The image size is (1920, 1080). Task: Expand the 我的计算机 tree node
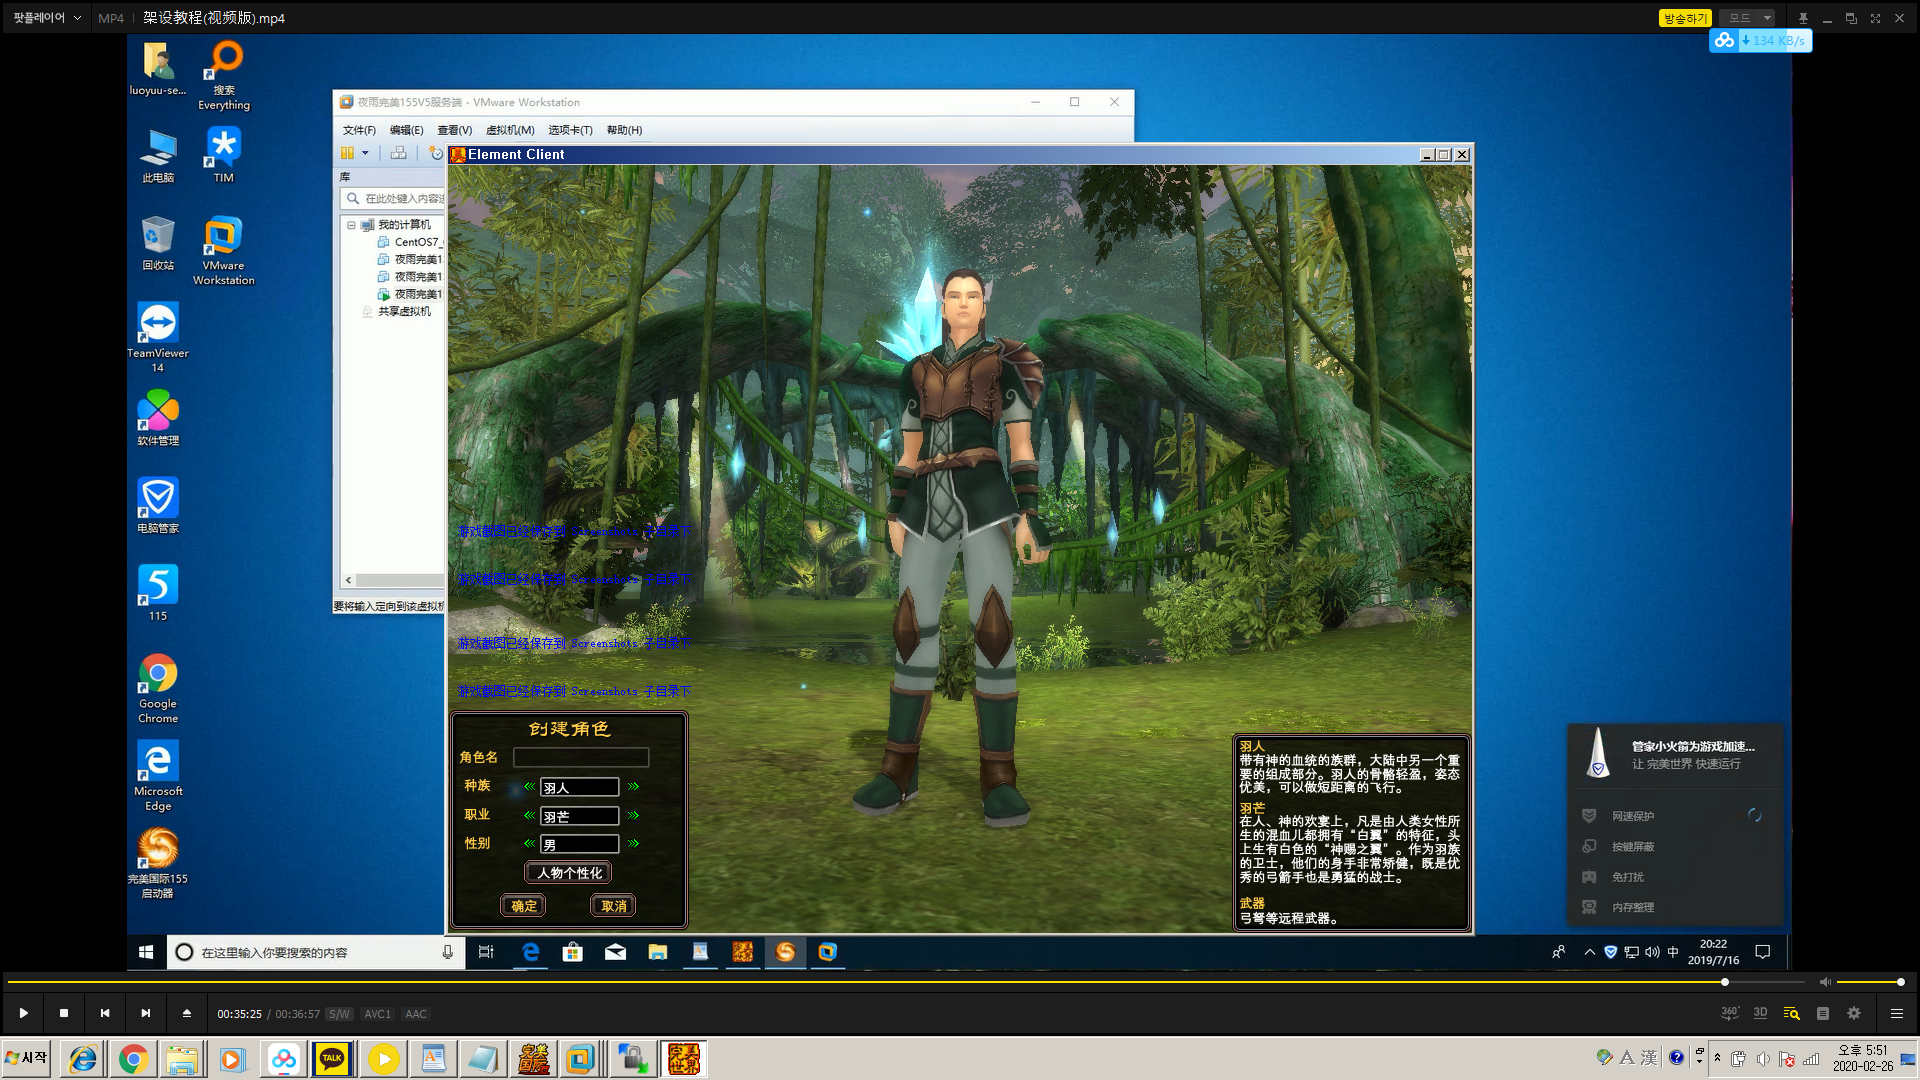[x=351, y=225]
